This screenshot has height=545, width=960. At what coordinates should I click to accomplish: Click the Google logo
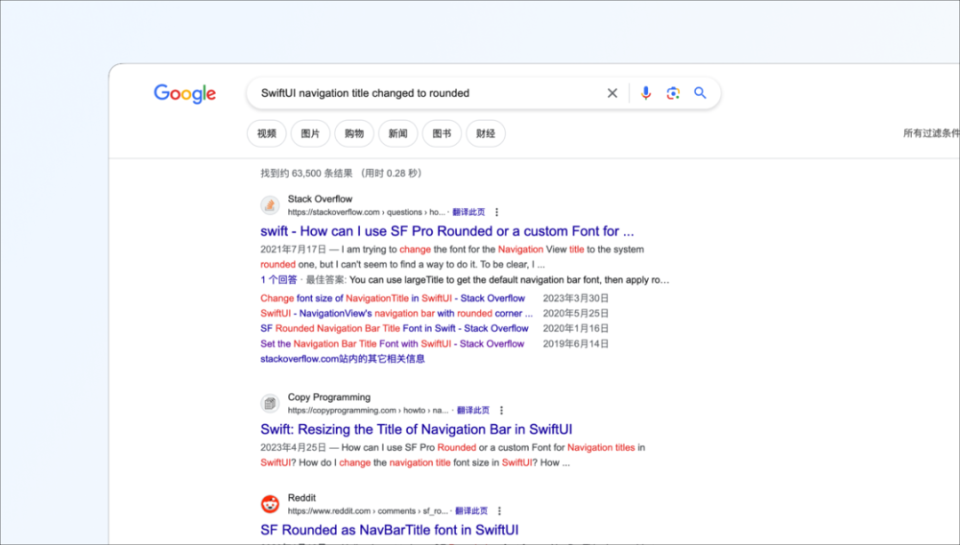[x=184, y=94]
